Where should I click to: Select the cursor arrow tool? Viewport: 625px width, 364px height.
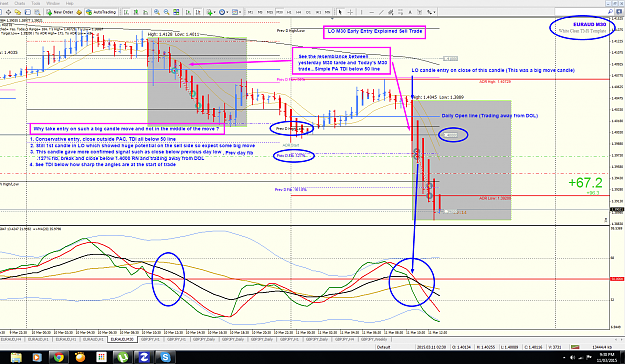[x=340, y=12]
